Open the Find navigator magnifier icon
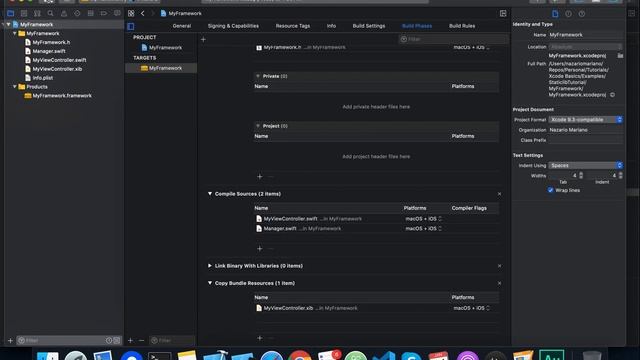The height and width of the screenshot is (360, 640). click(50, 13)
